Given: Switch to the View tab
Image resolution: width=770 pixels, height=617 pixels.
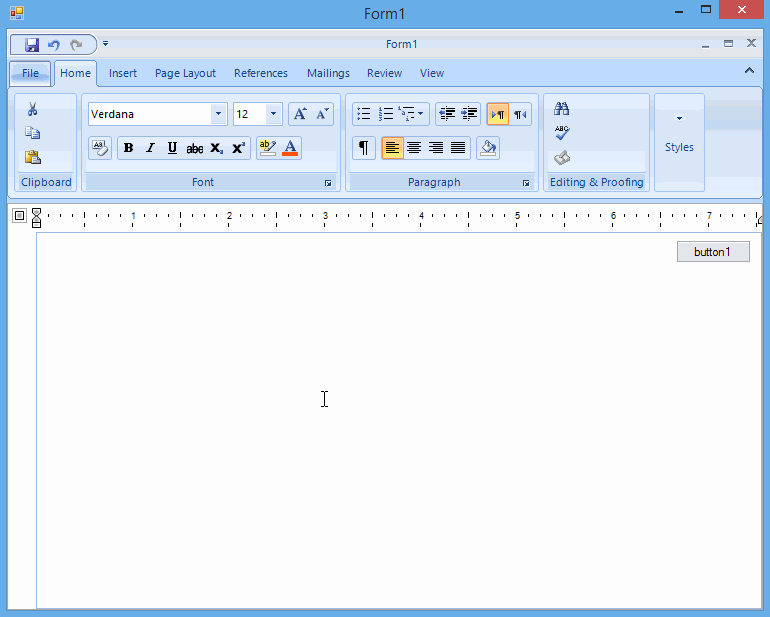Looking at the screenshot, I should (432, 73).
